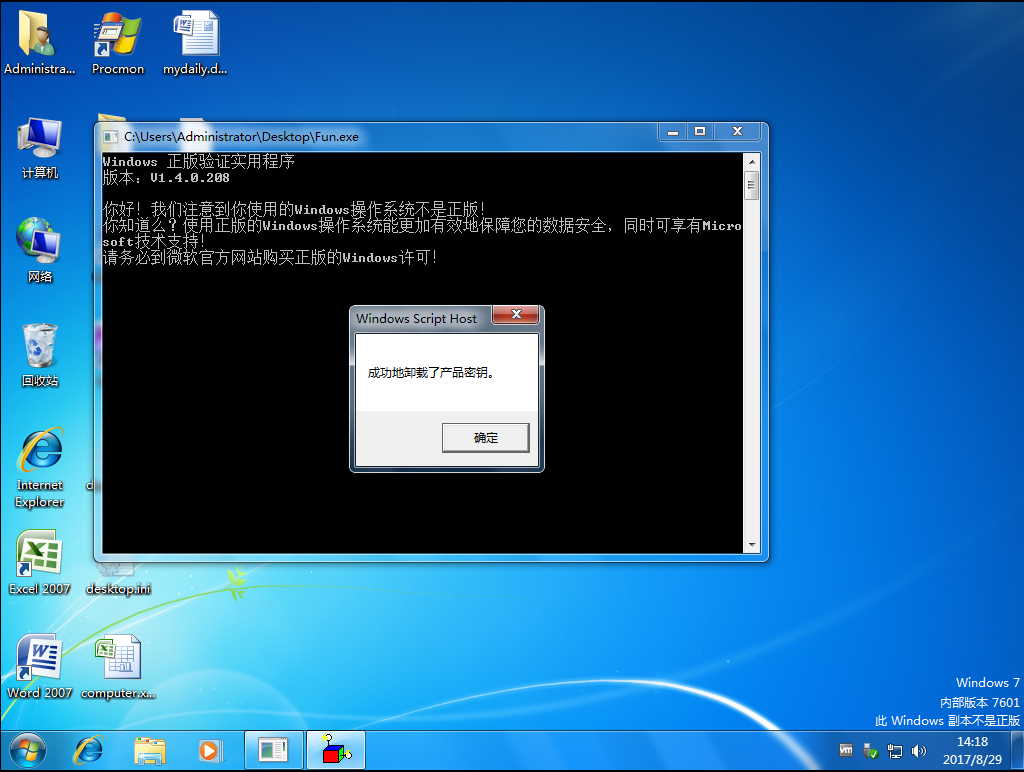Viewport: 1024px width, 772px height.
Task: Click 确定 in the Windows Script Host dialog
Action: 485,437
